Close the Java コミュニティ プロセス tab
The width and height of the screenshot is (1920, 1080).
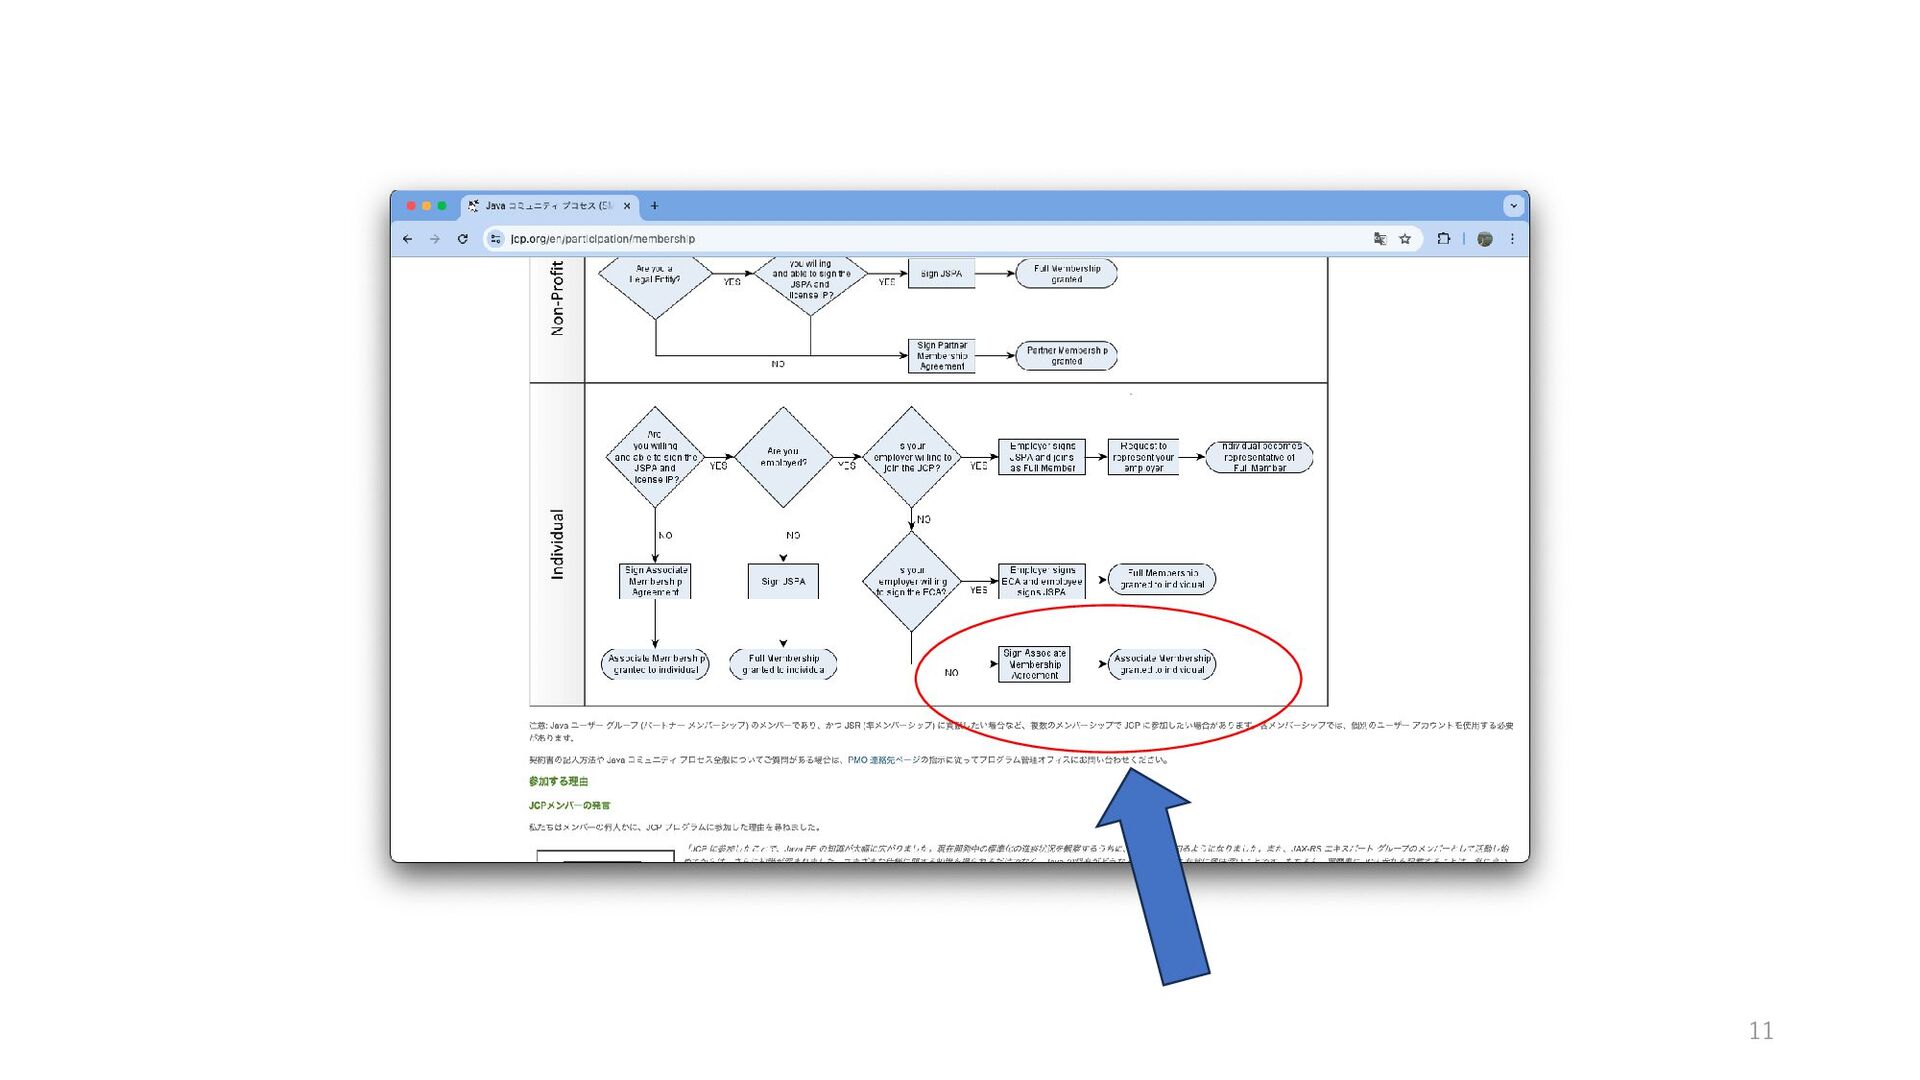pos(627,206)
